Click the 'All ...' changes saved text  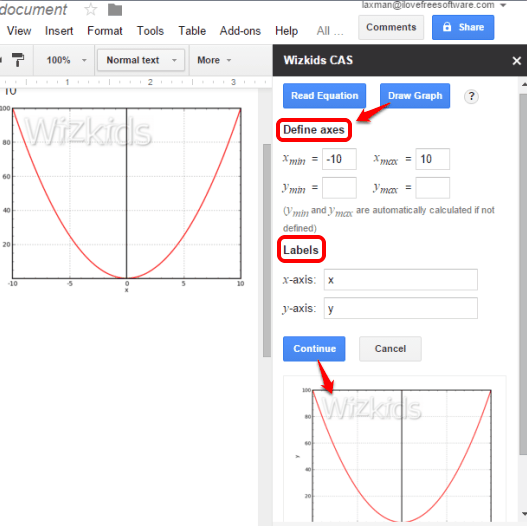(x=330, y=31)
